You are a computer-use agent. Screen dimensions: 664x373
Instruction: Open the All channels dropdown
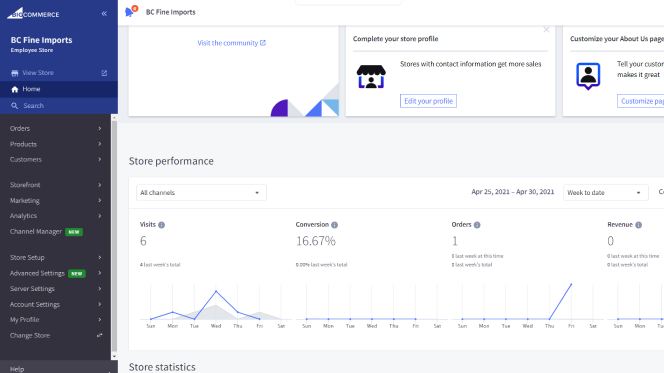pos(201,193)
